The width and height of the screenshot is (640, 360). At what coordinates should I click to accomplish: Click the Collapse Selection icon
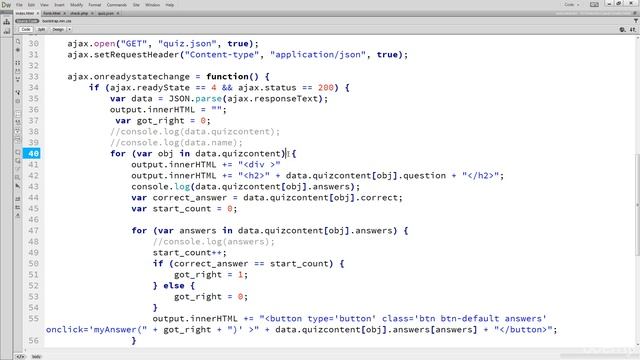point(18,71)
